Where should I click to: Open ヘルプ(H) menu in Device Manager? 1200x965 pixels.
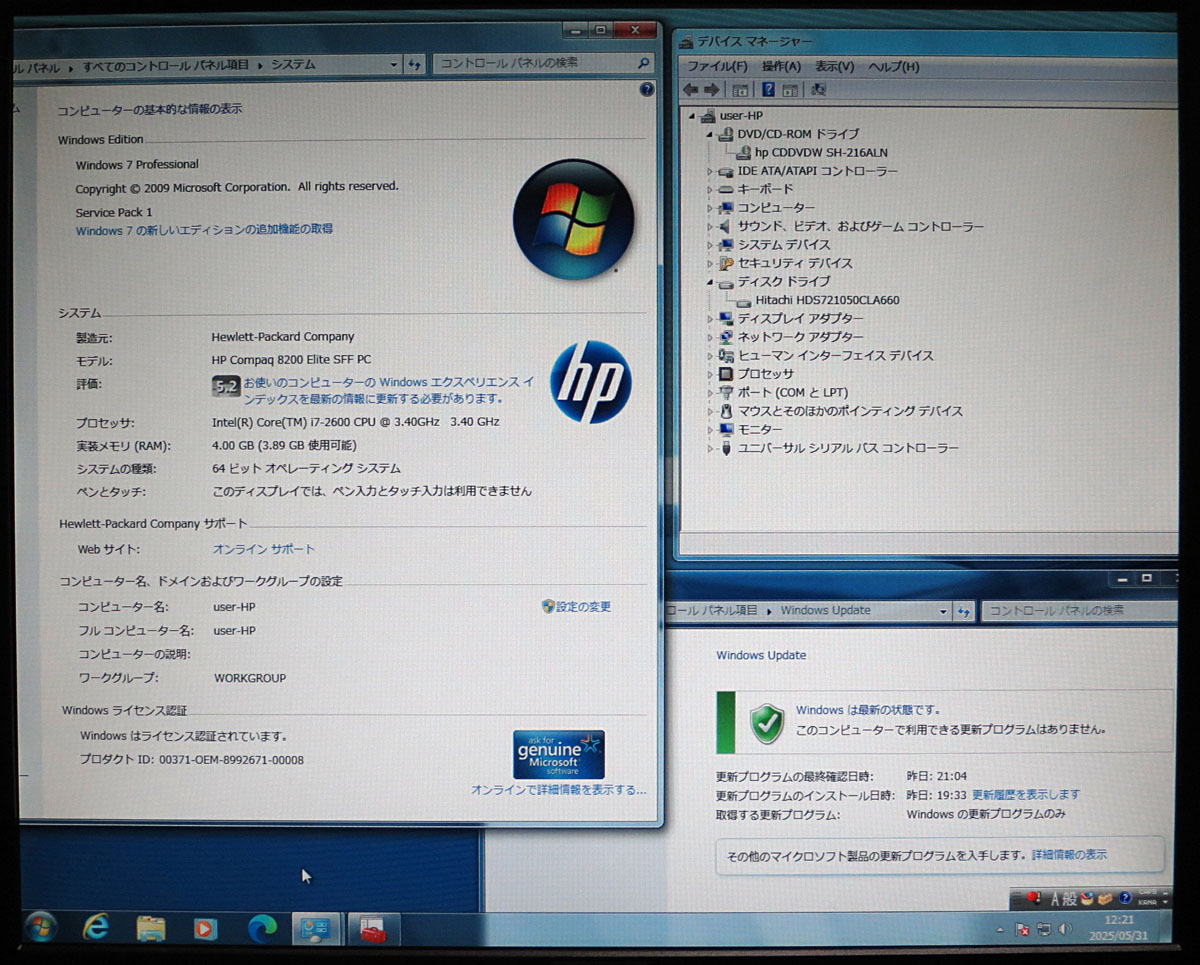click(893, 67)
